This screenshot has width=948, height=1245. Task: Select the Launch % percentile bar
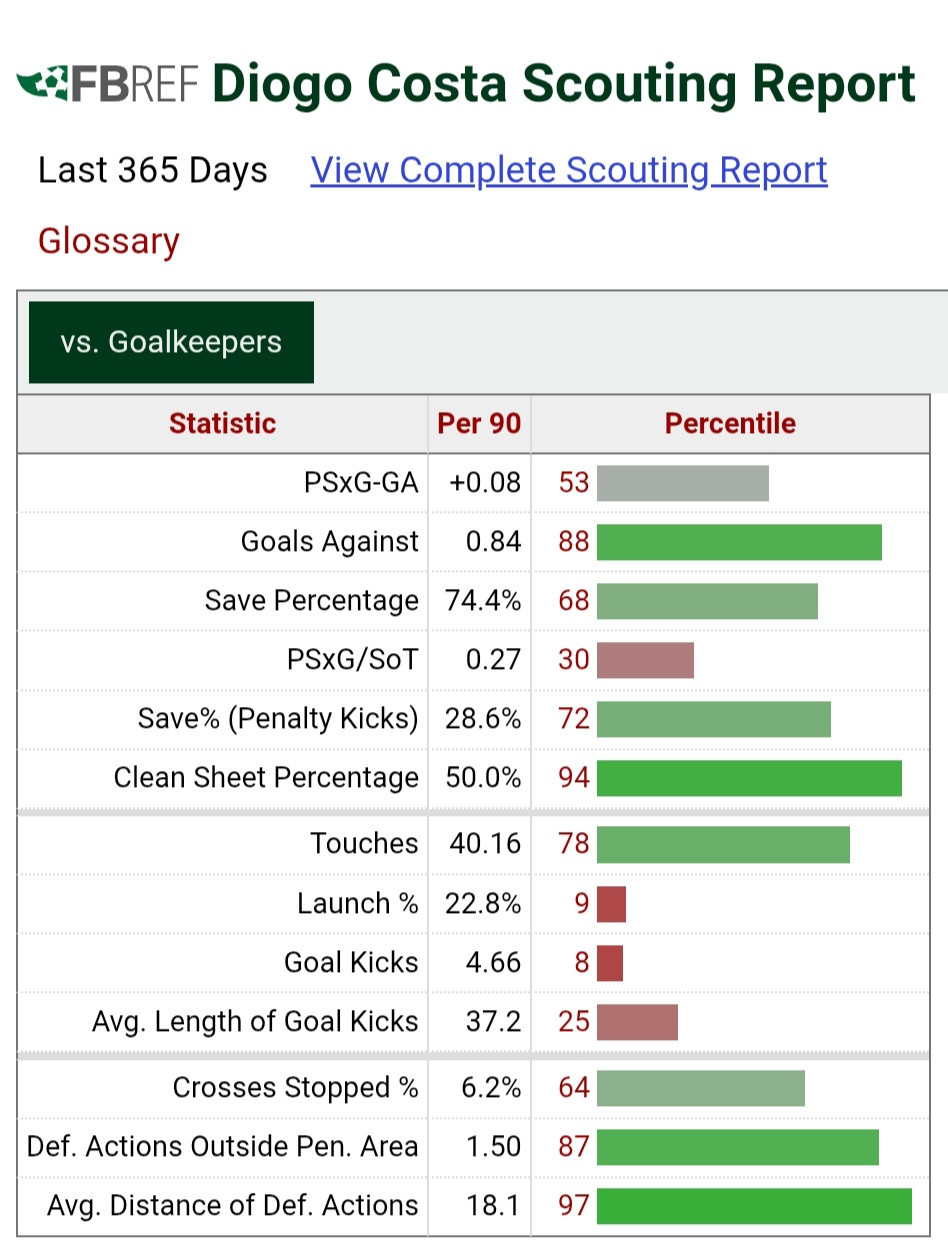[611, 904]
